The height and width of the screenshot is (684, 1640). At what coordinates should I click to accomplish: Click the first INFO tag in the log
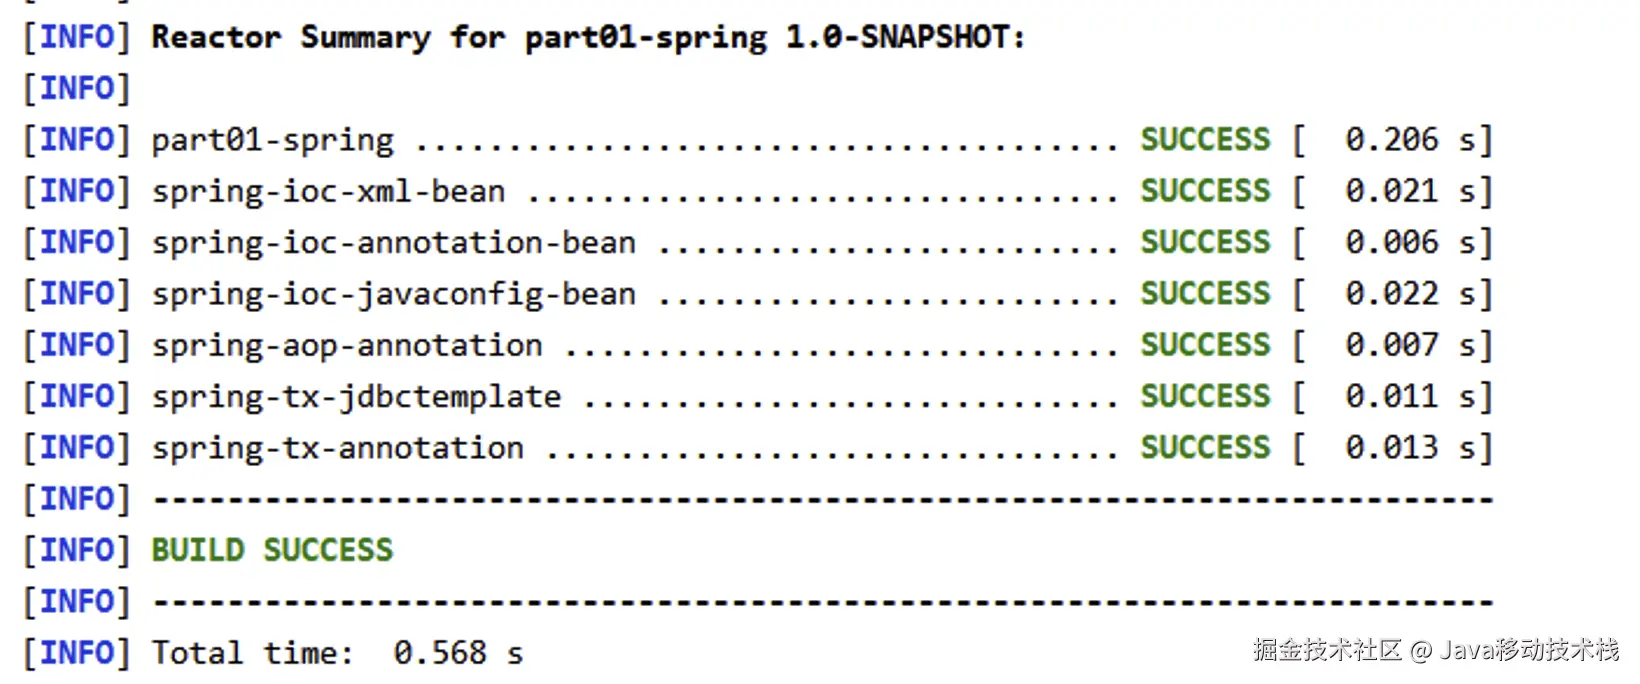tap(77, 37)
